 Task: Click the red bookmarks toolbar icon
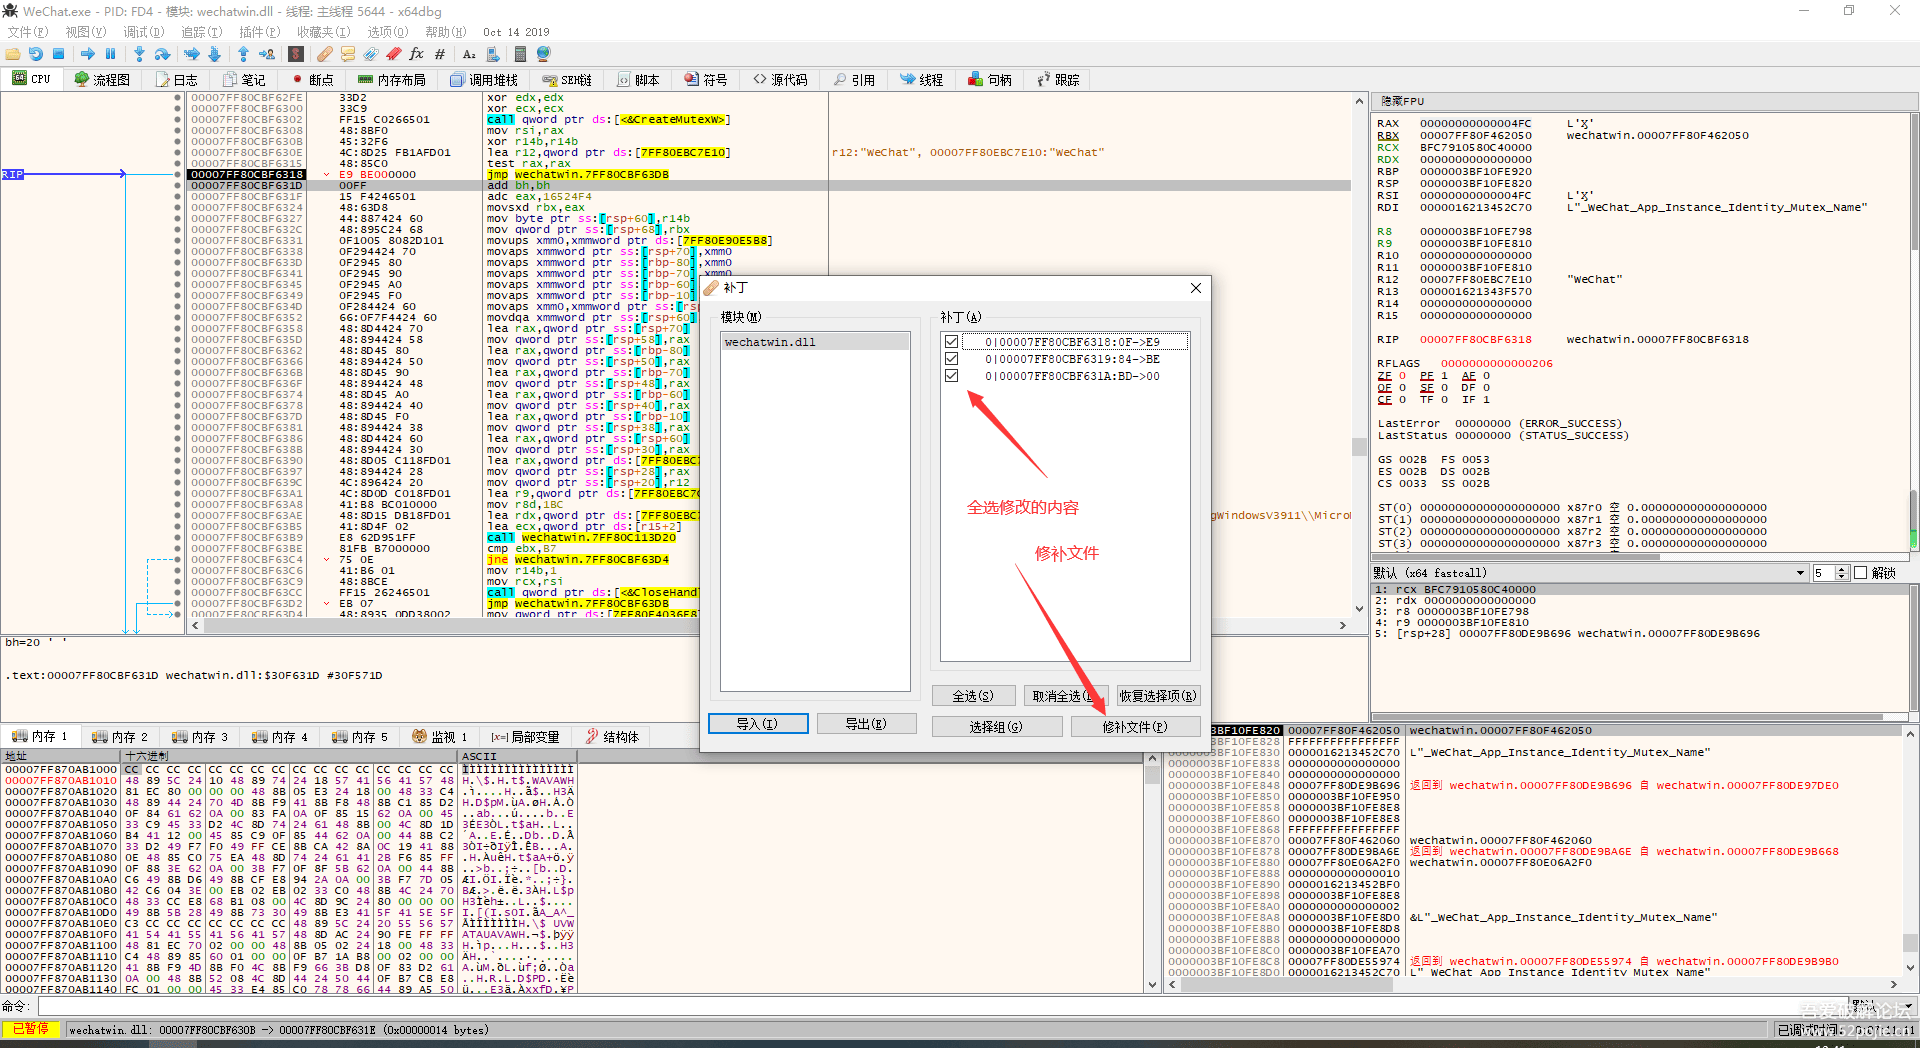(x=394, y=54)
